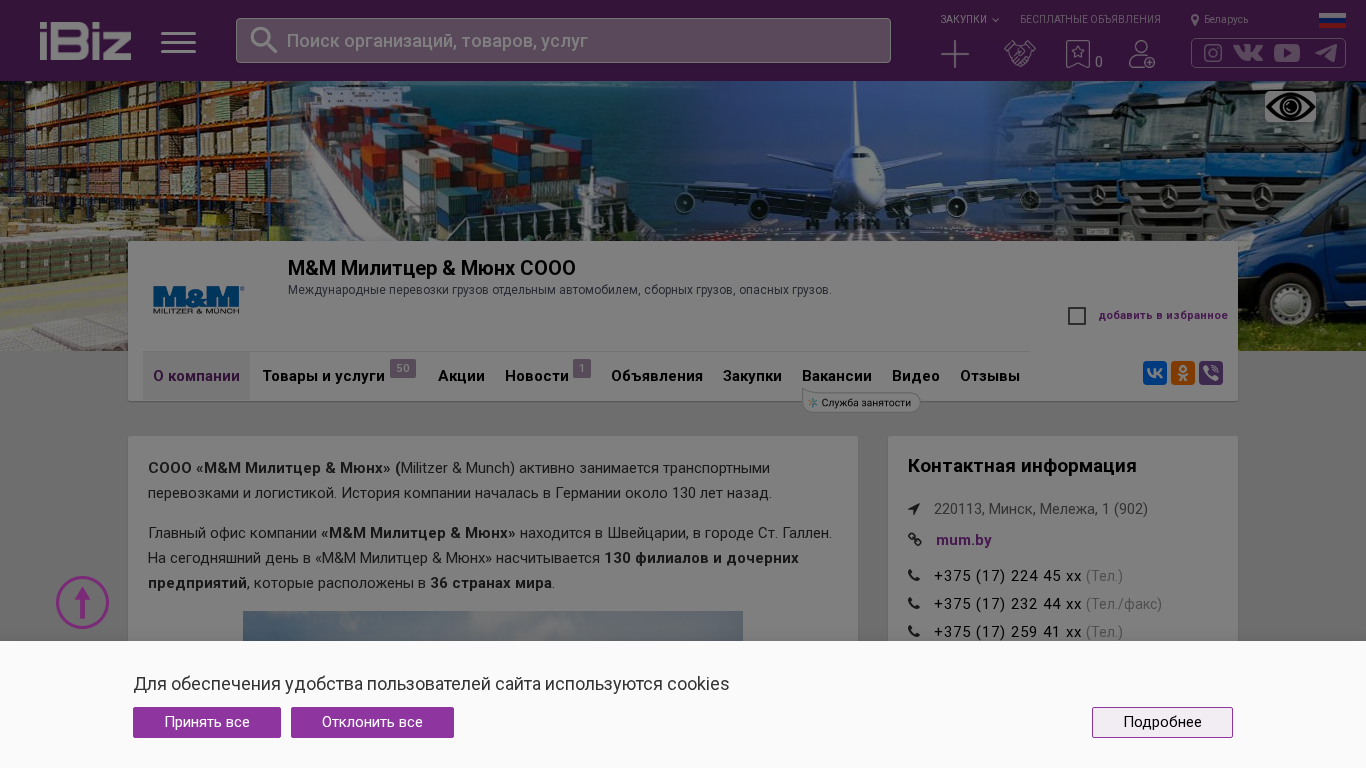
Task: Click 'Подробнее' cookies details button
Action: click(1162, 722)
